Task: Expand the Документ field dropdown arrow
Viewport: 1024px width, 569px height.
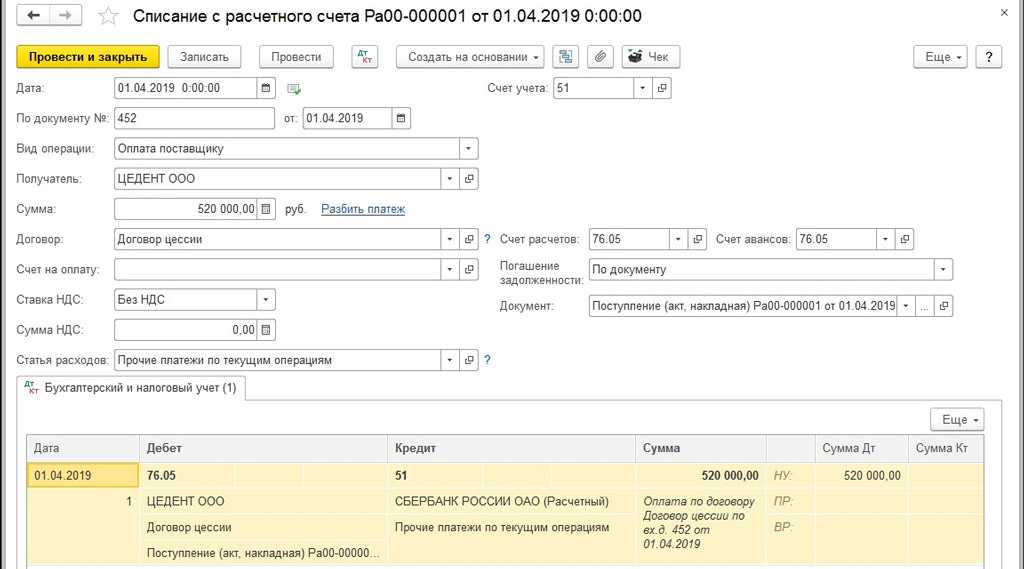Action: (906, 306)
